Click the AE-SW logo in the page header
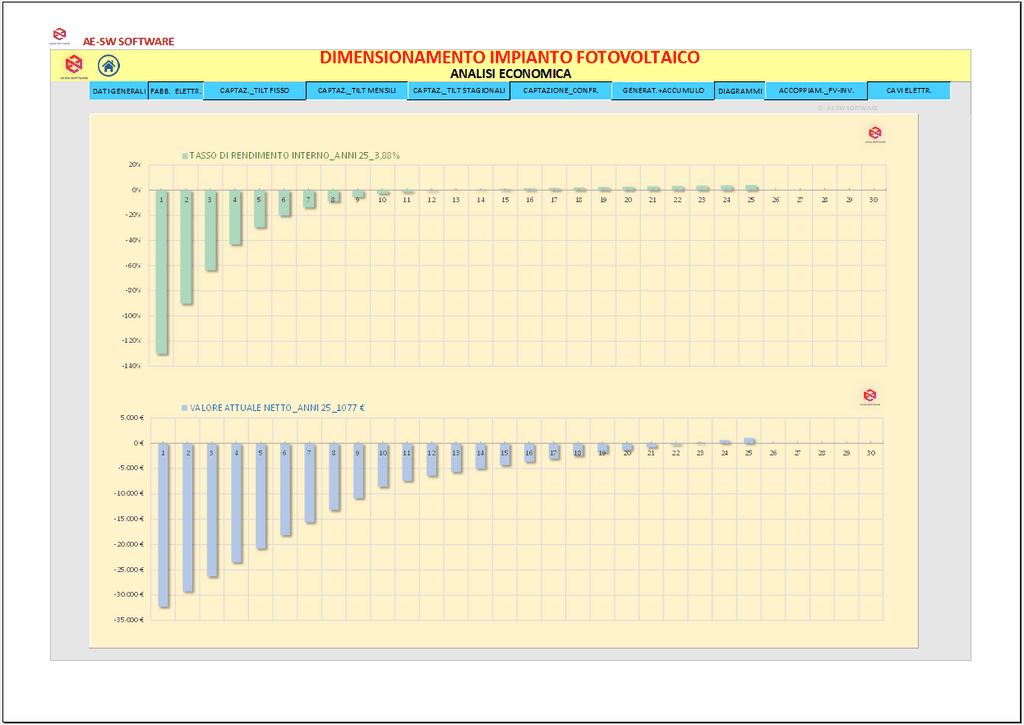The height and width of the screenshot is (725, 1024). click(x=59, y=36)
